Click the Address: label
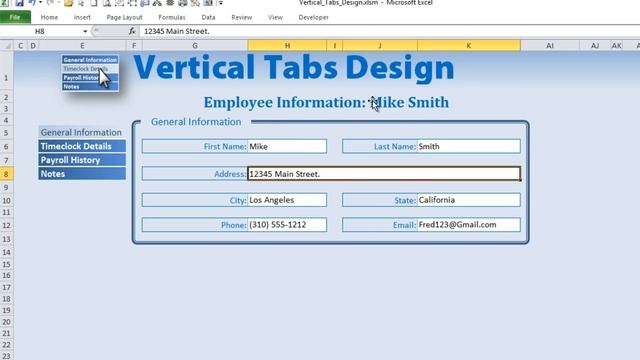 click(230, 174)
